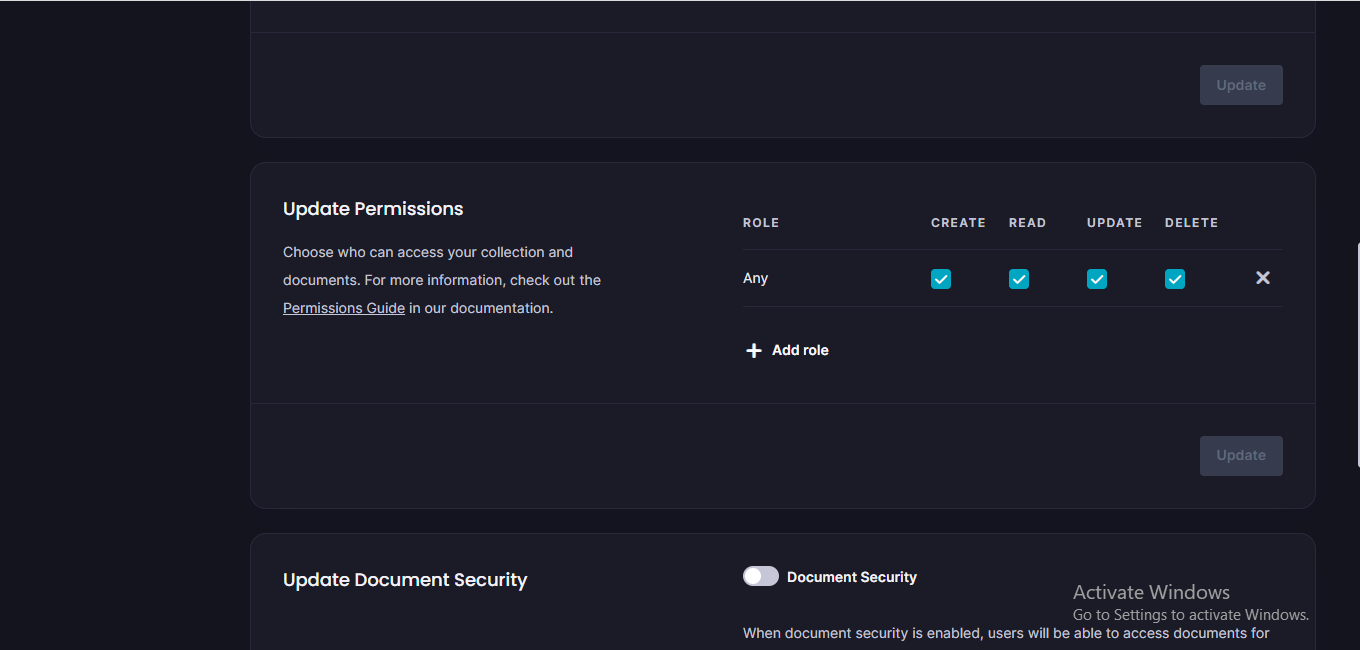Uncheck Read permission for Any role
Screen dimensions: 1360x650
pyautogui.click(x=1019, y=279)
